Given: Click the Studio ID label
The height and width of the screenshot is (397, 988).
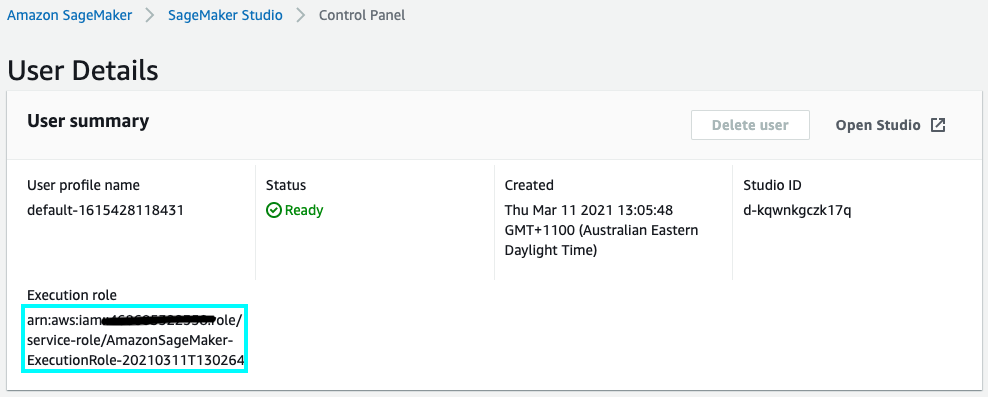Looking at the screenshot, I should (x=772, y=185).
